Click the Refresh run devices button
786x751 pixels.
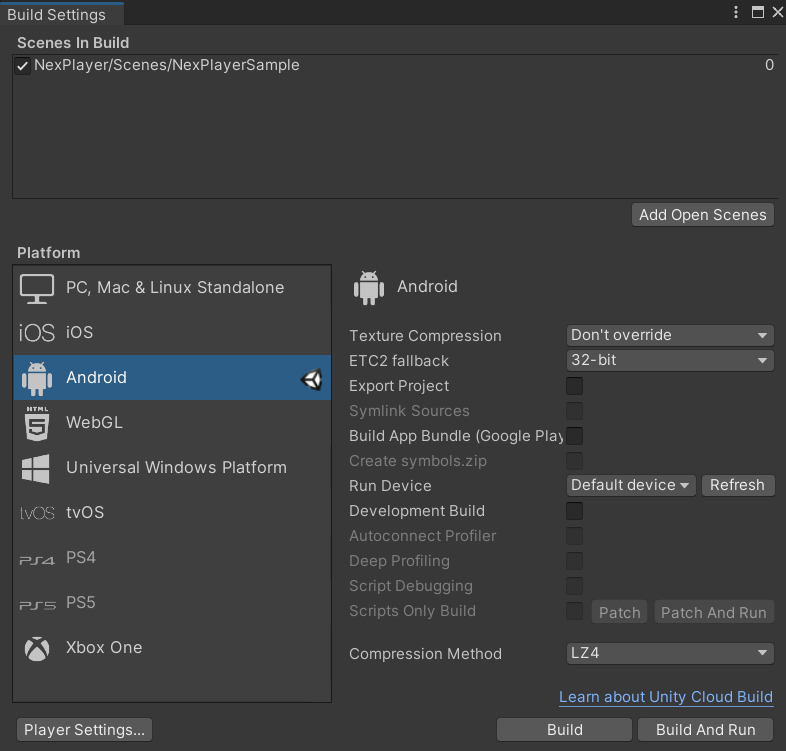click(x=737, y=486)
